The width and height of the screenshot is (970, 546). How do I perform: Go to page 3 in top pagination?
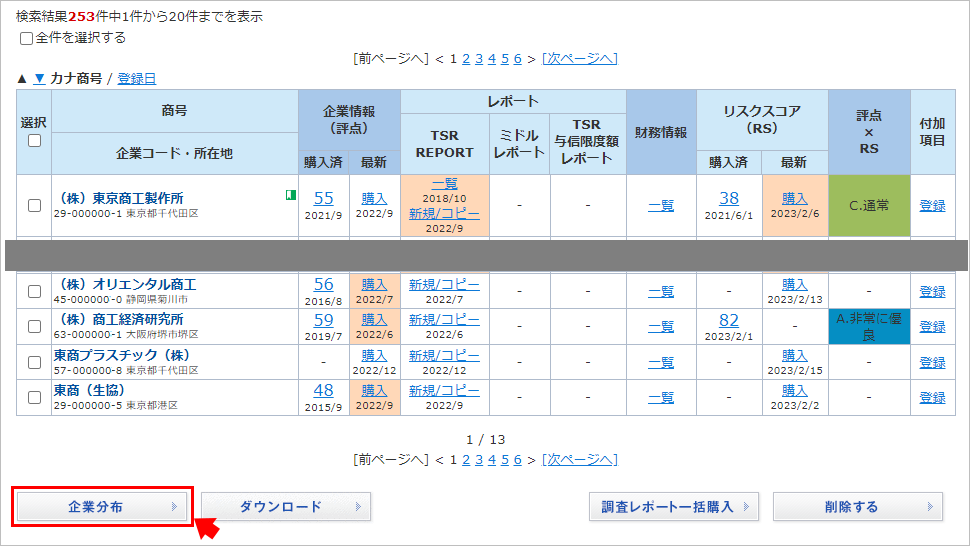479,59
